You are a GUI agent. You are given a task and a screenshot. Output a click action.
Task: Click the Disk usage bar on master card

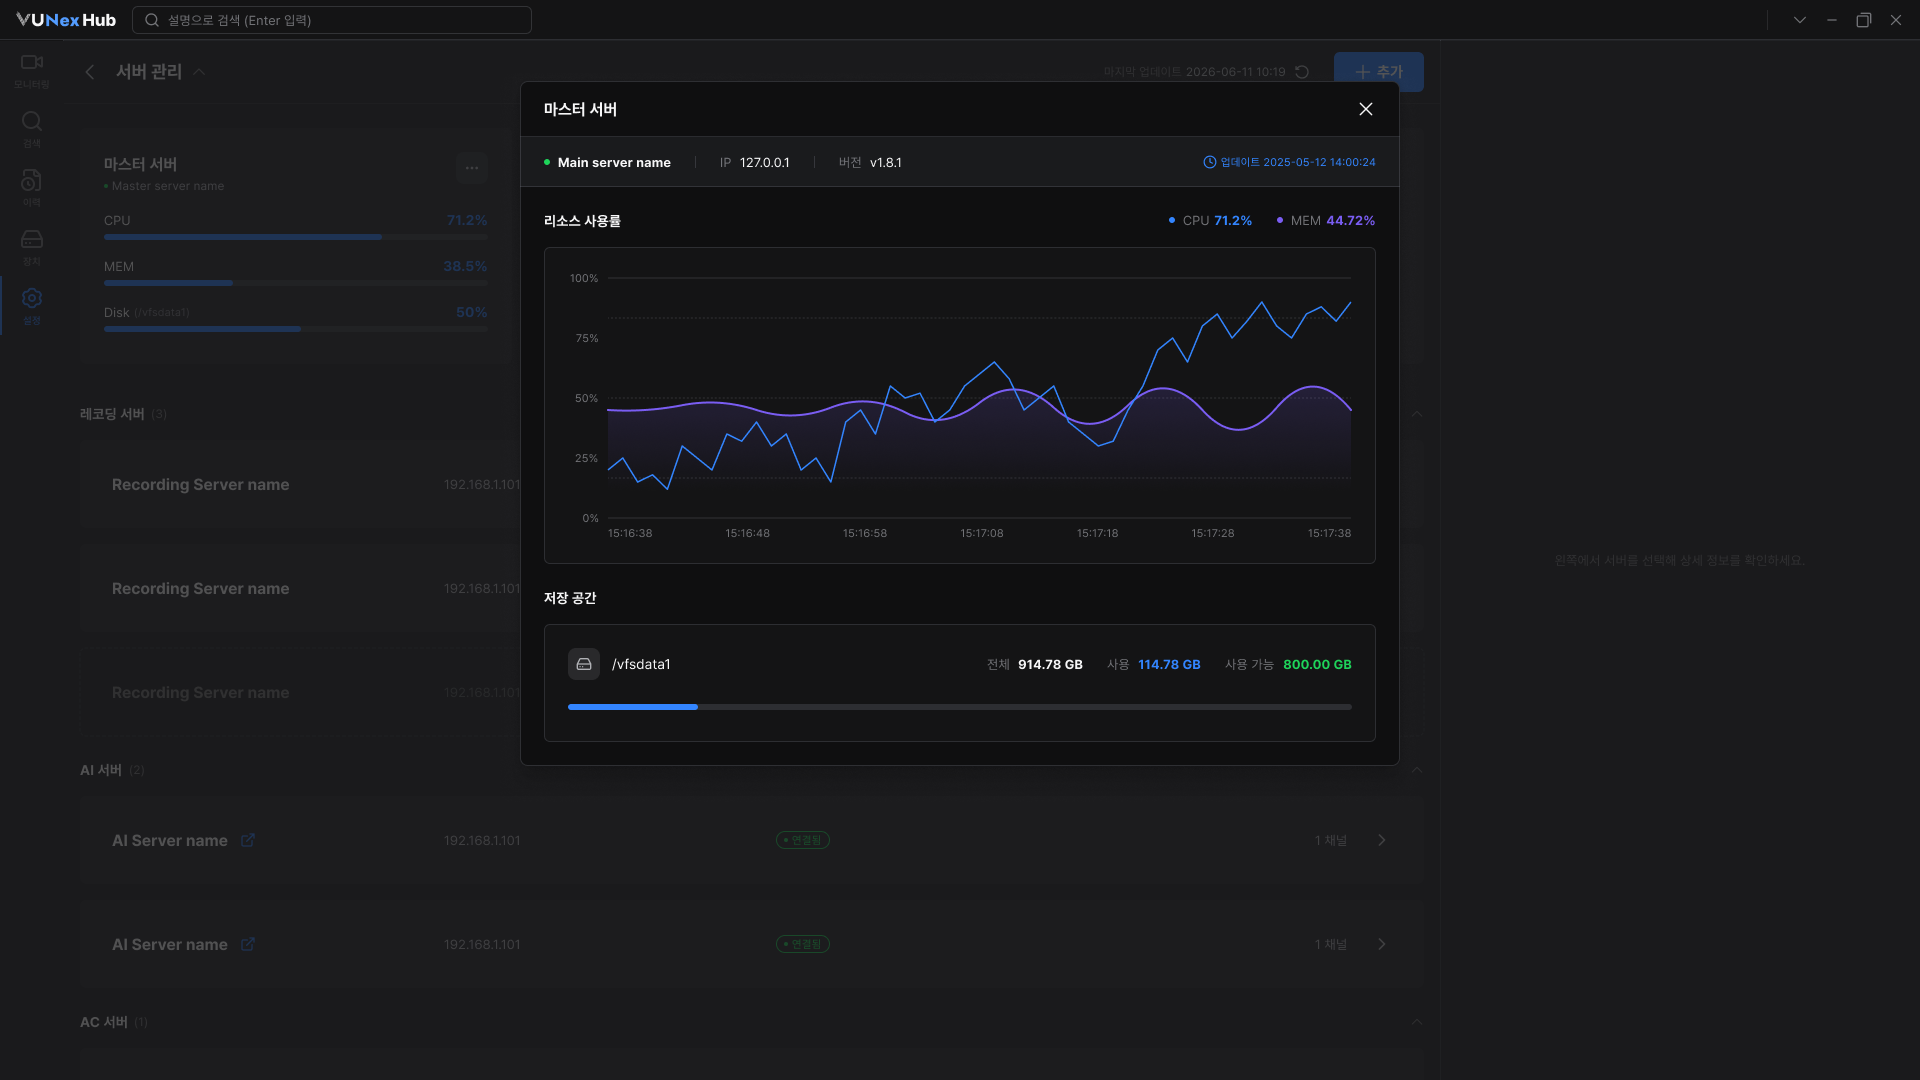point(296,329)
